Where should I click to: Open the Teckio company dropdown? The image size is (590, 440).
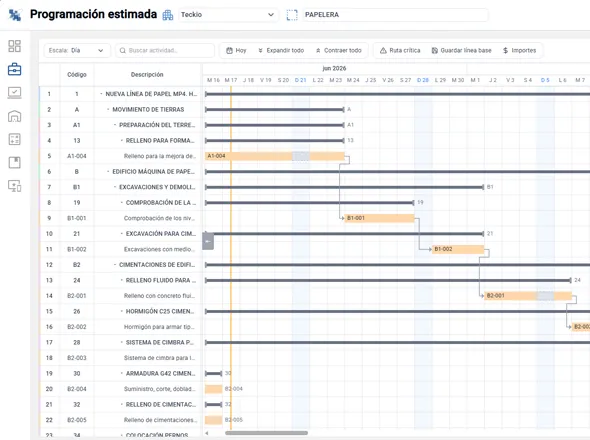[x=228, y=15]
